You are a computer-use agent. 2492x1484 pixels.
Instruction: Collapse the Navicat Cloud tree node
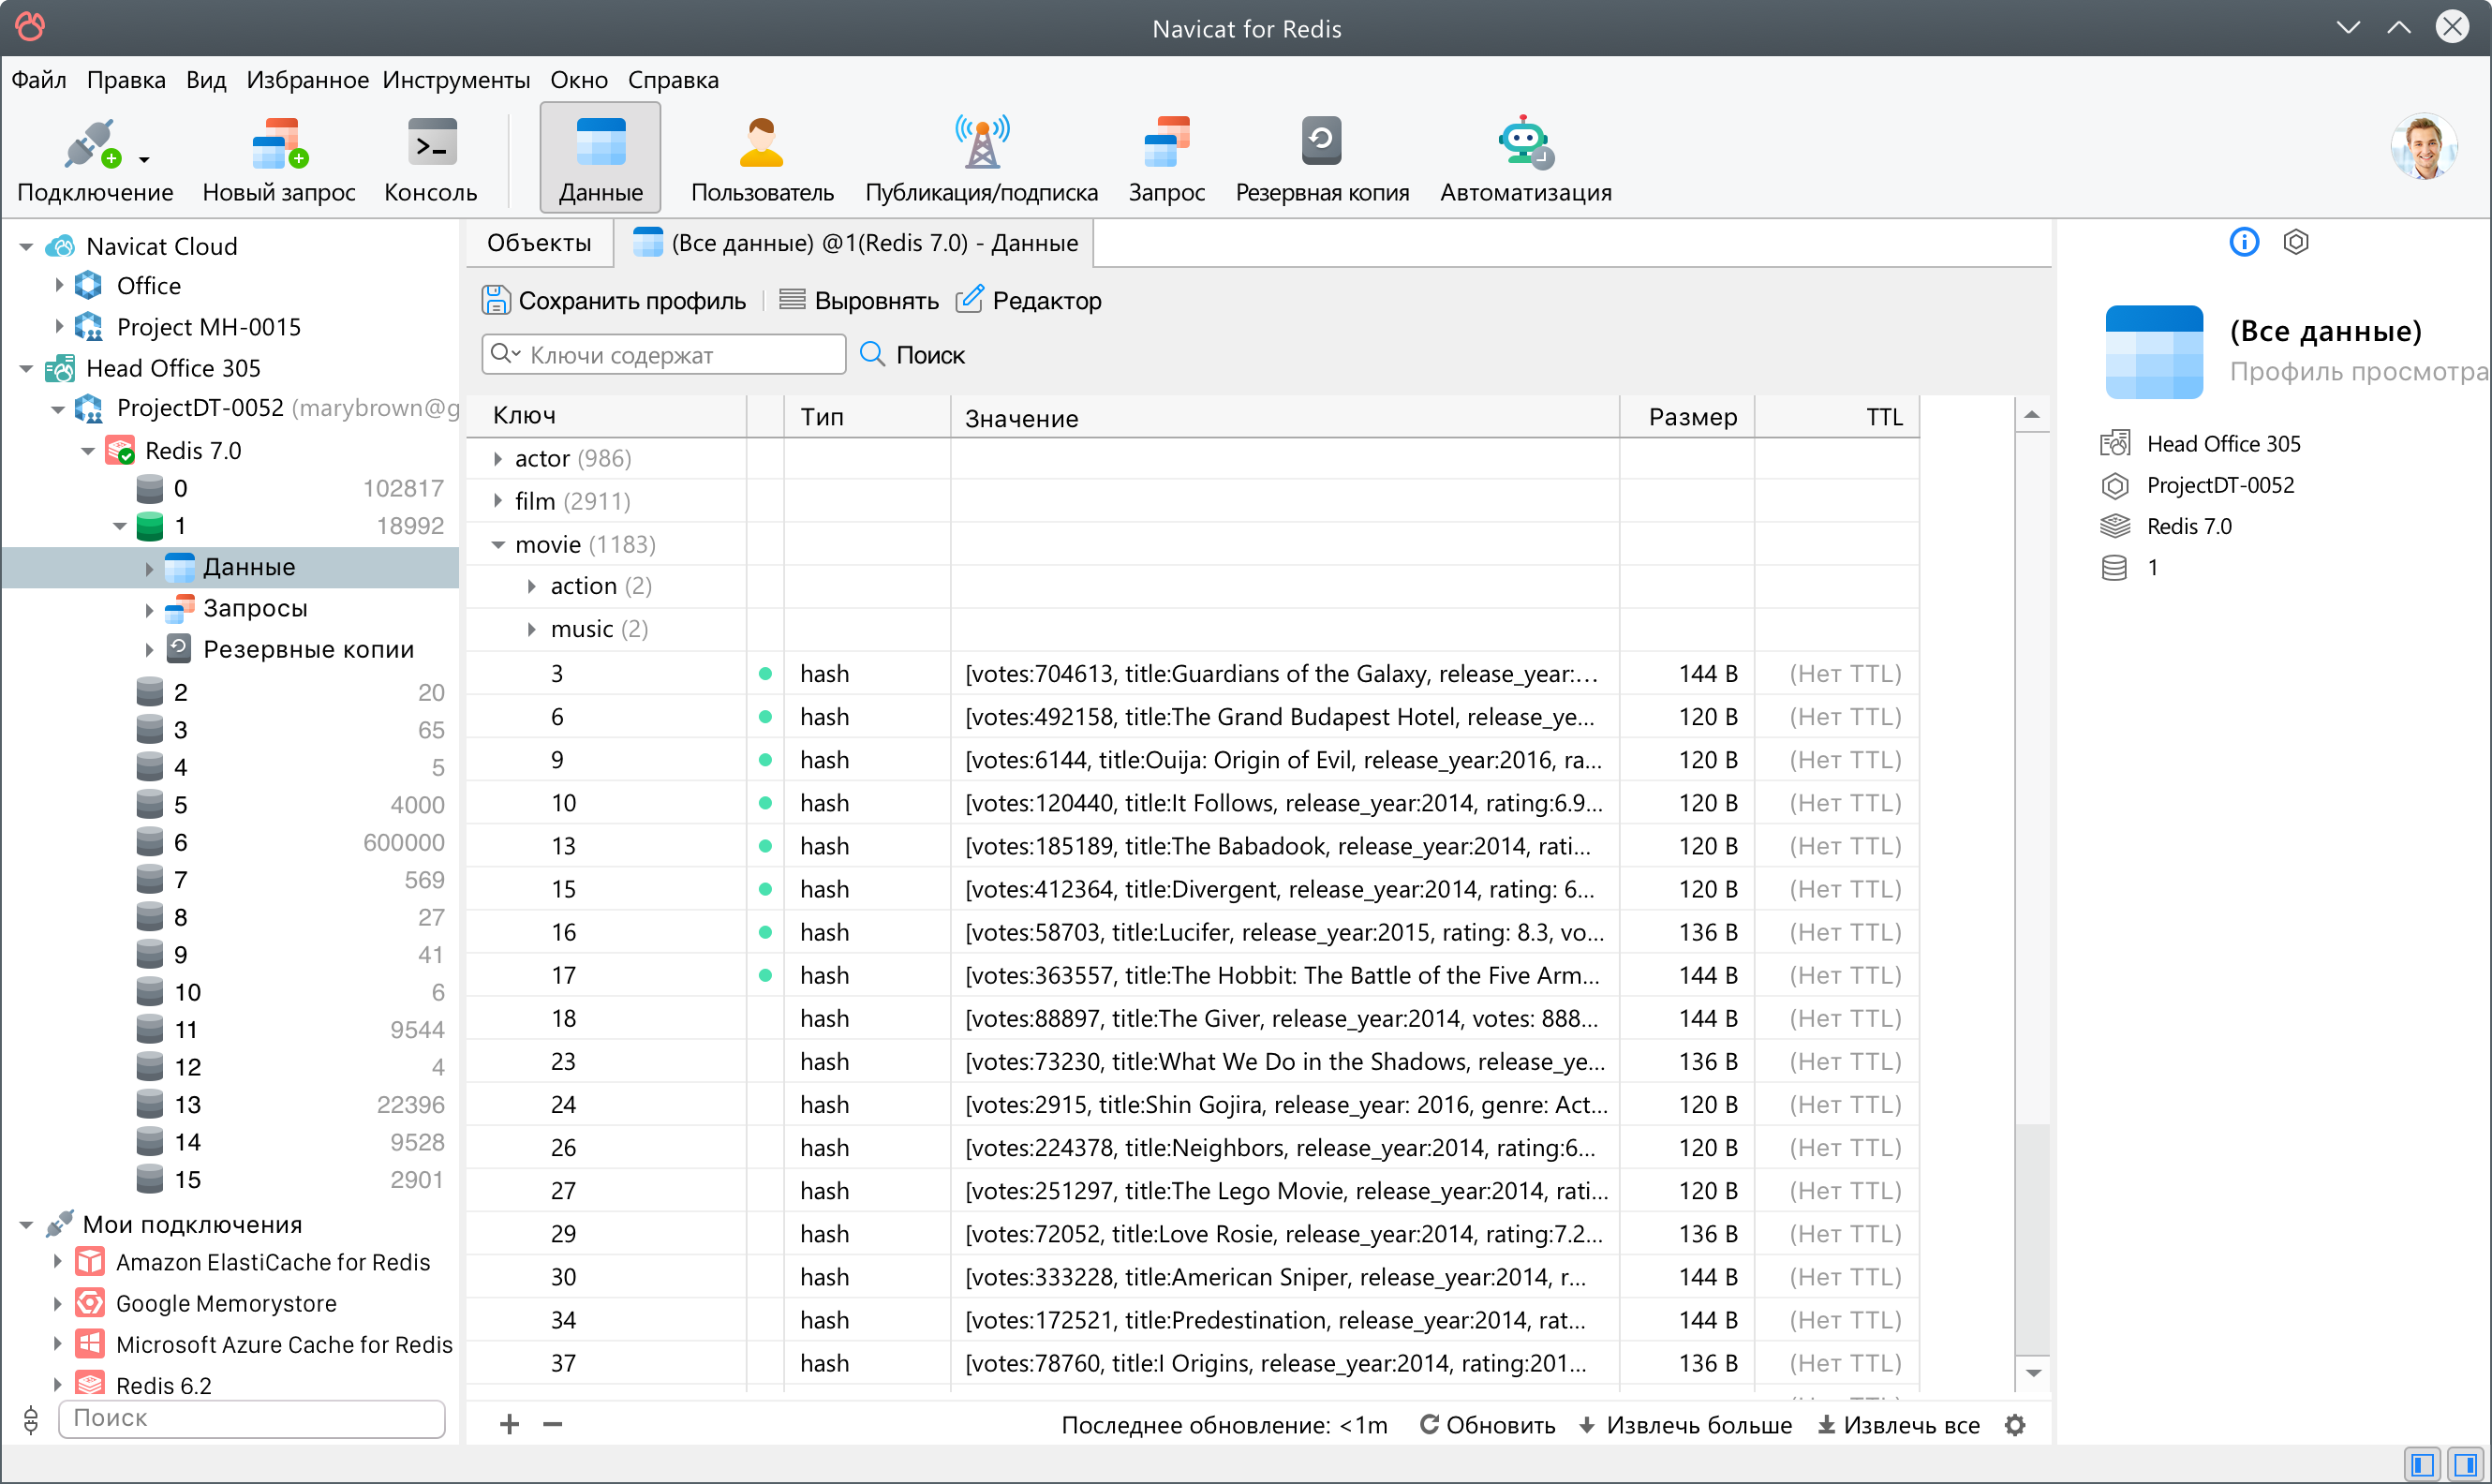click(26, 246)
